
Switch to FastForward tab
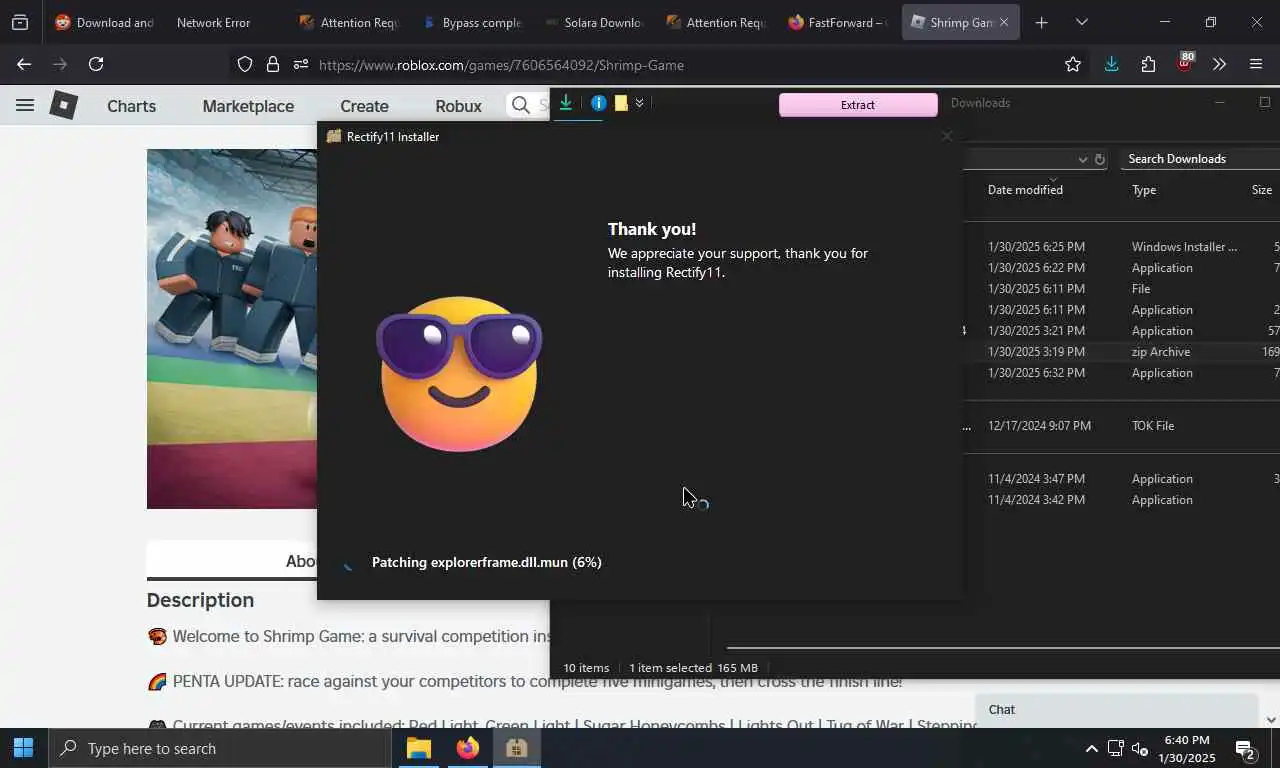(836, 22)
